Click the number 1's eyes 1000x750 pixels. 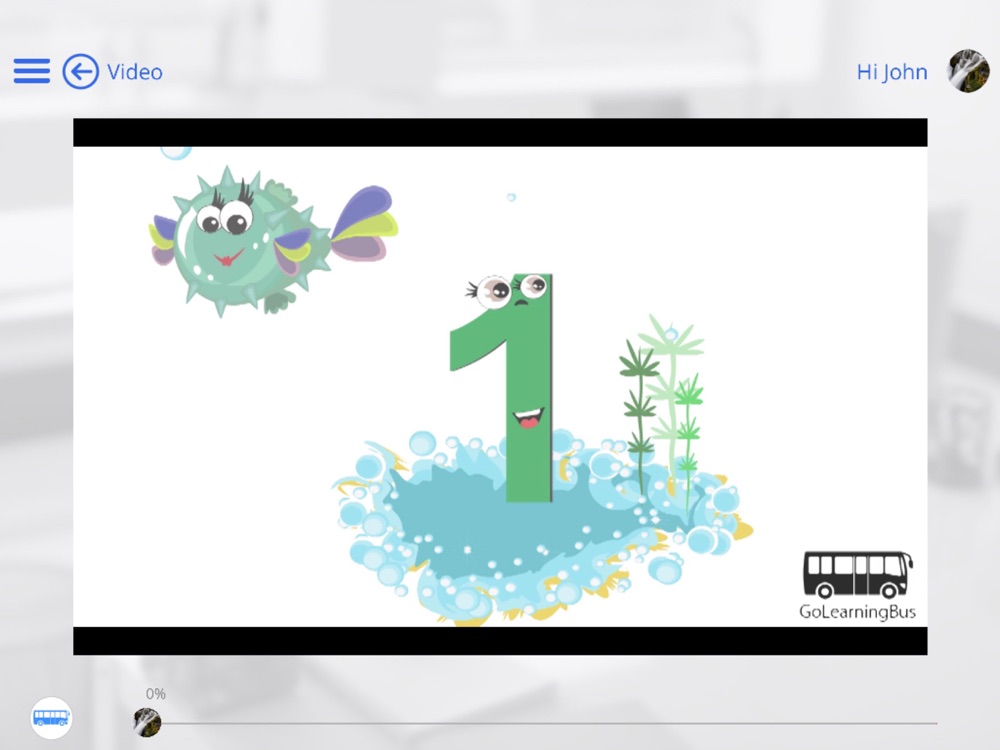pyautogui.click(x=510, y=290)
